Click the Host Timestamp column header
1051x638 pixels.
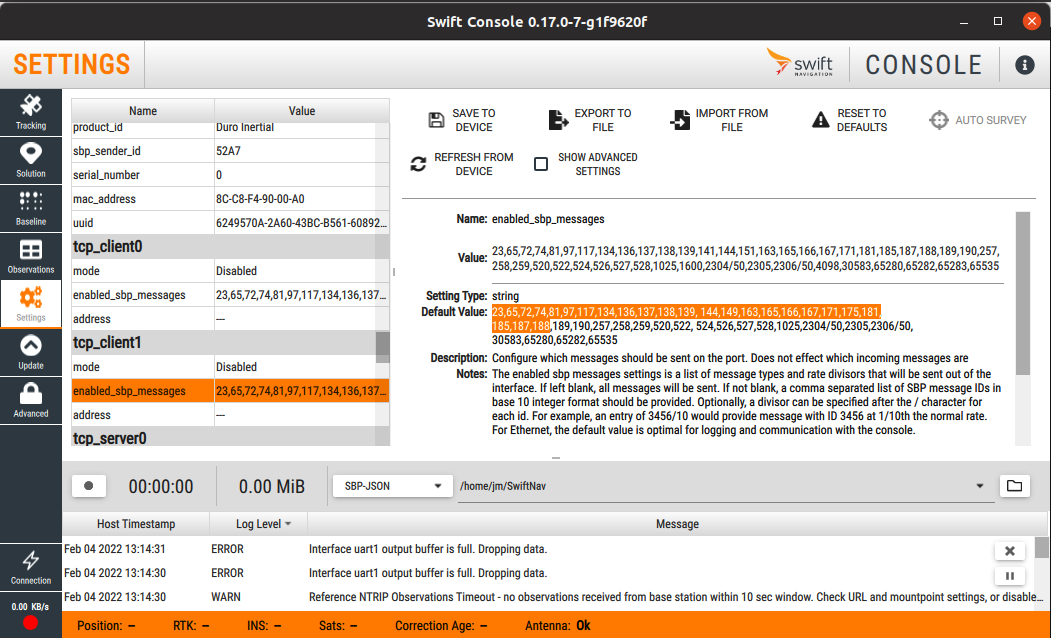pyautogui.click(x=136, y=524)
